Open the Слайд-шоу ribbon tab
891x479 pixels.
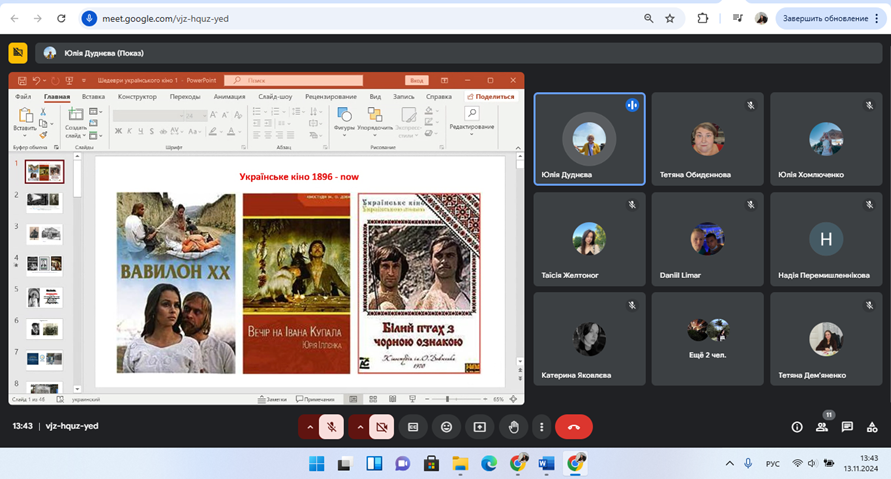pyautogui.click(x=275, y=97)
